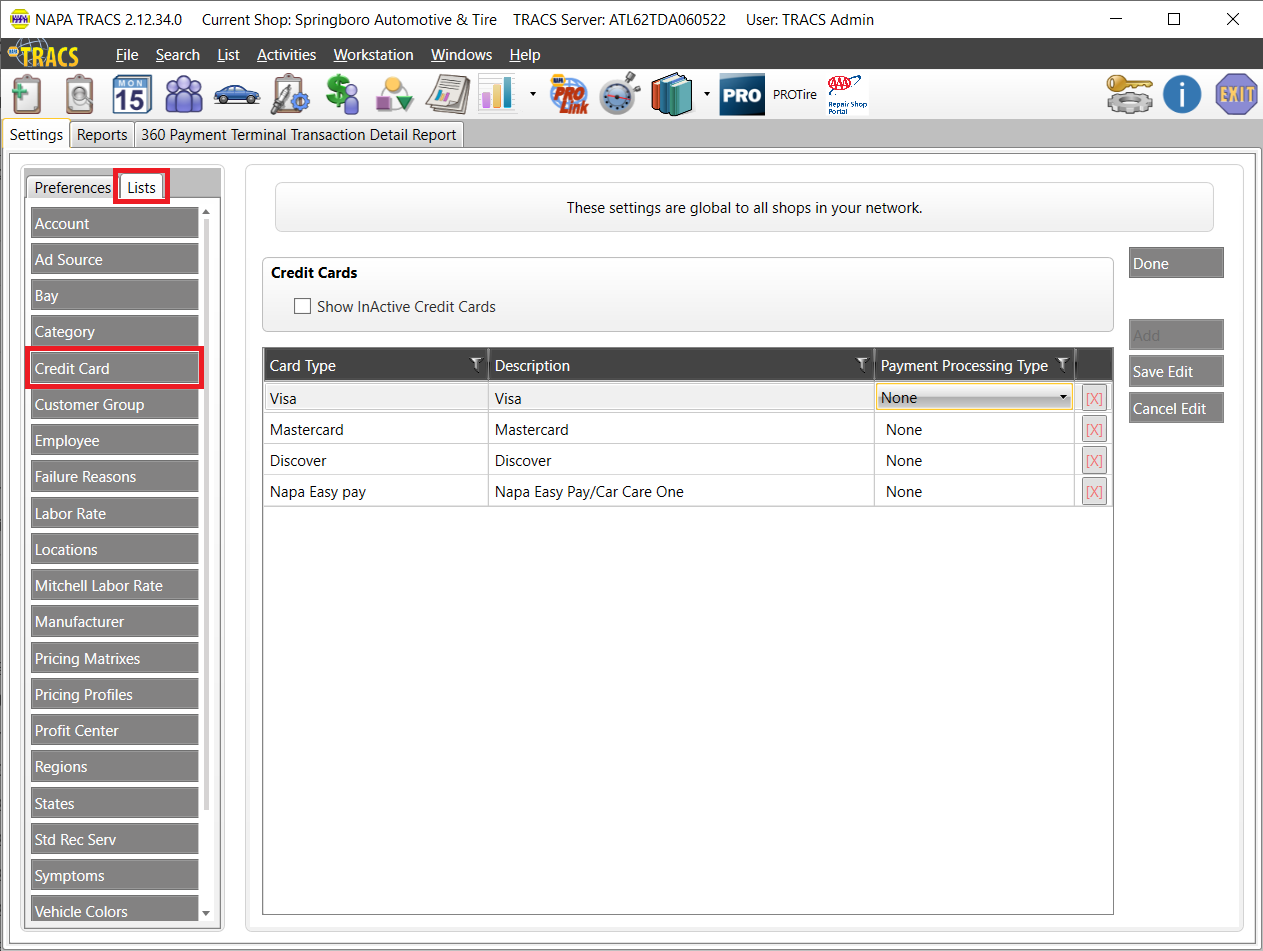
Task: Open the Help menu
Action: click(x=524, y=55)
